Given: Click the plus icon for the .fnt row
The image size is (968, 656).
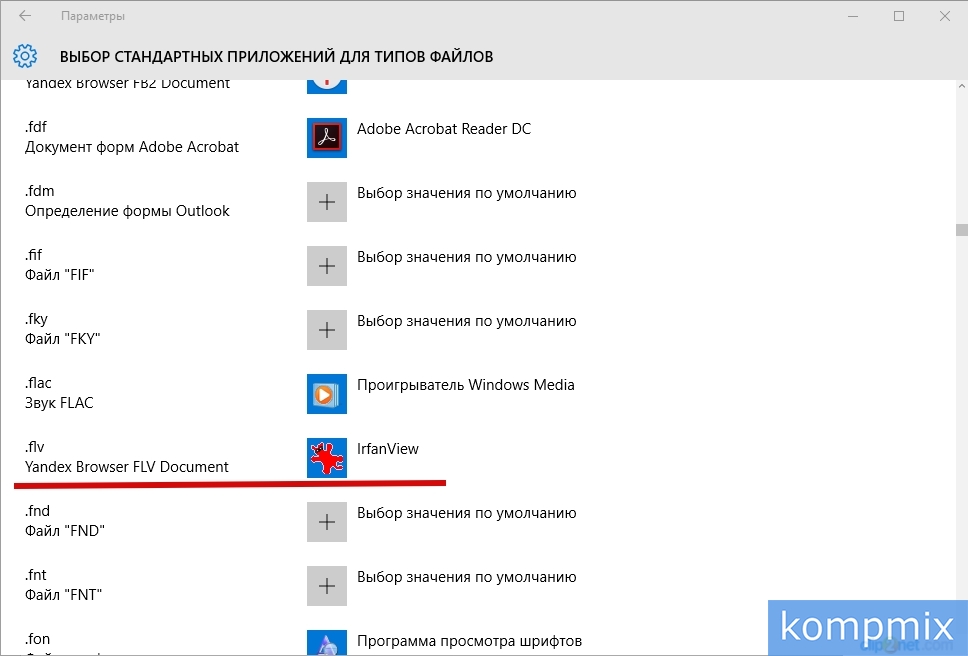Looking at the screenshot, I should [327, 586].
